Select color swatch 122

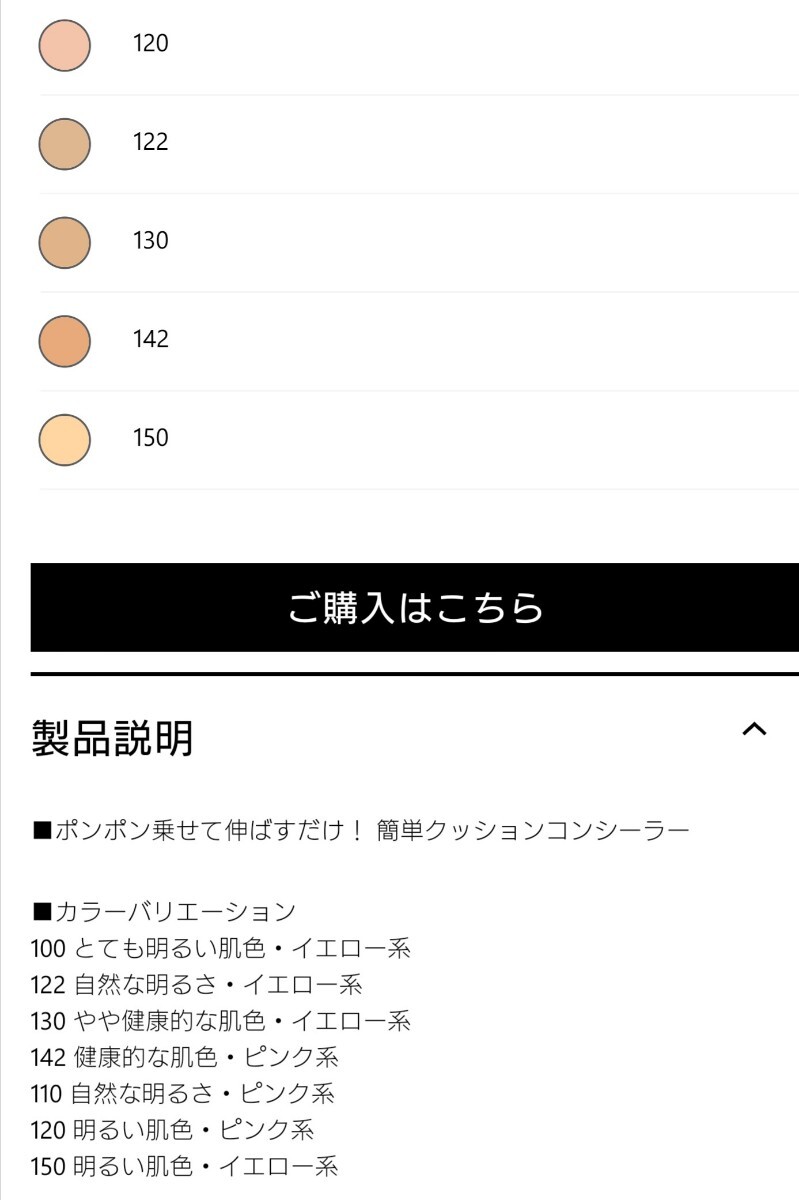tap(63, 144)
